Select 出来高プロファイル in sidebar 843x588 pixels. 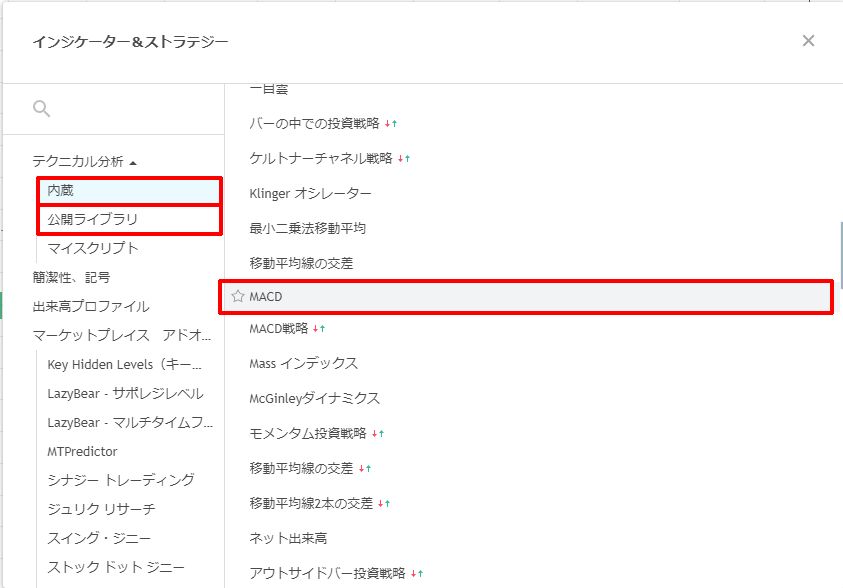(x=91, y=306)
